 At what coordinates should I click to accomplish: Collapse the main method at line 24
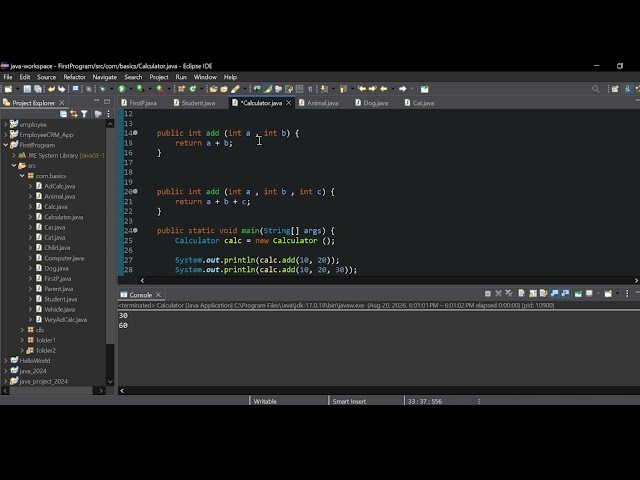[135, 230]
